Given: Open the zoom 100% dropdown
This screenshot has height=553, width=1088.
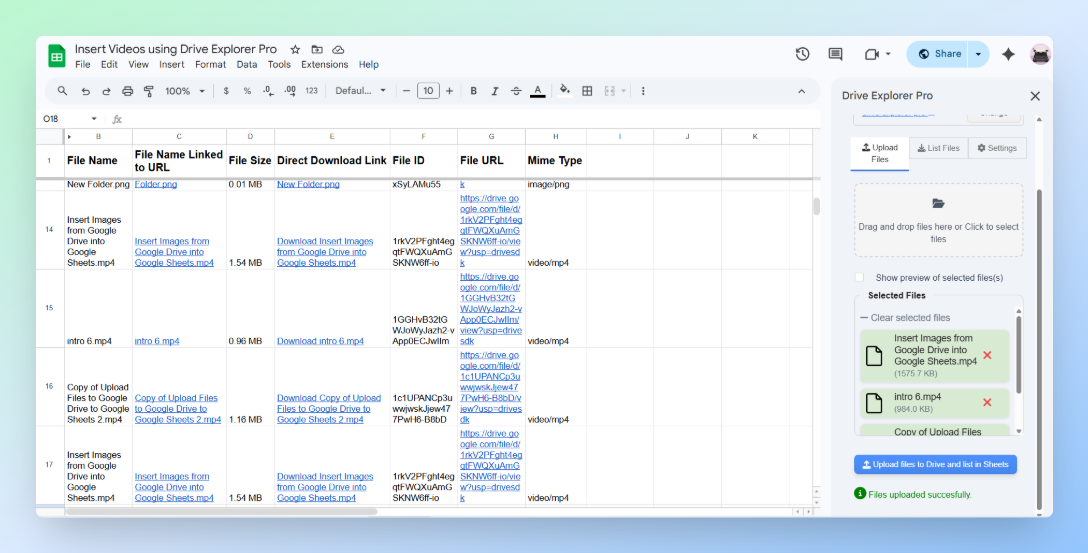Looking at the screenshot, I should coord(185,91).
